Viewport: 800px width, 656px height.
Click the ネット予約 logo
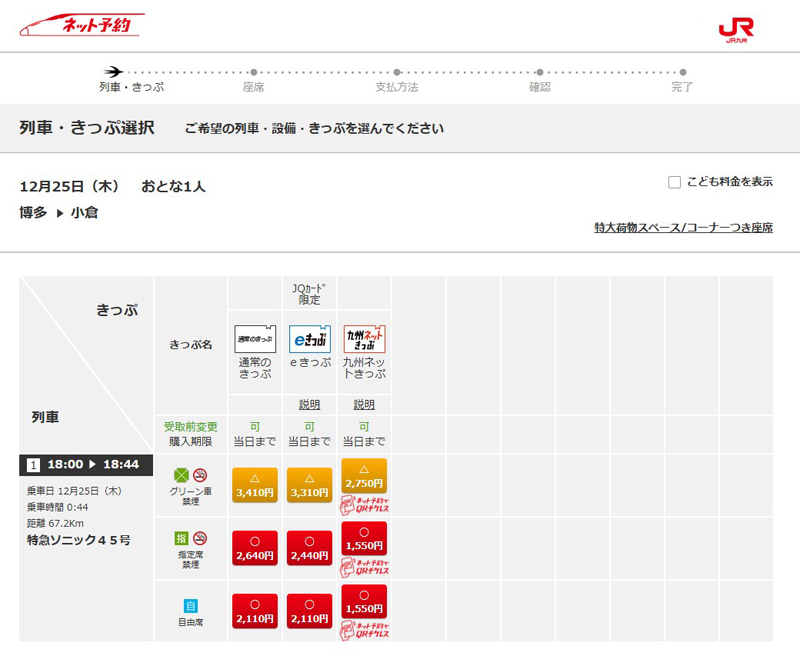[82, 25]
